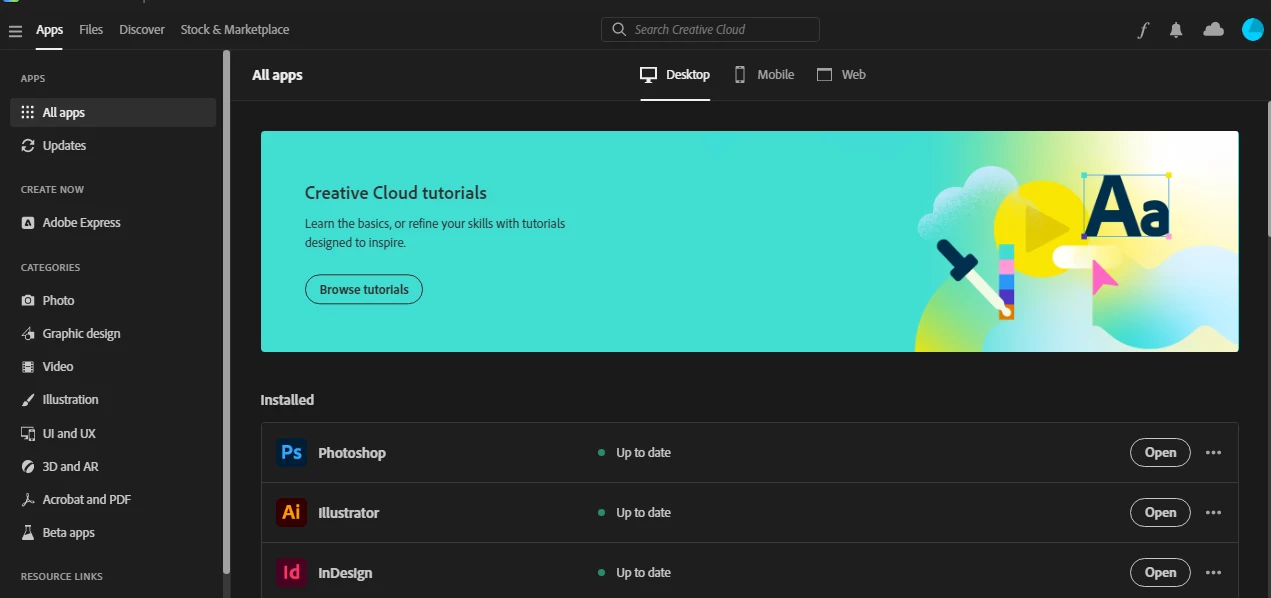
Task: Open more options for Illustrator
Action: point(1213,513)
